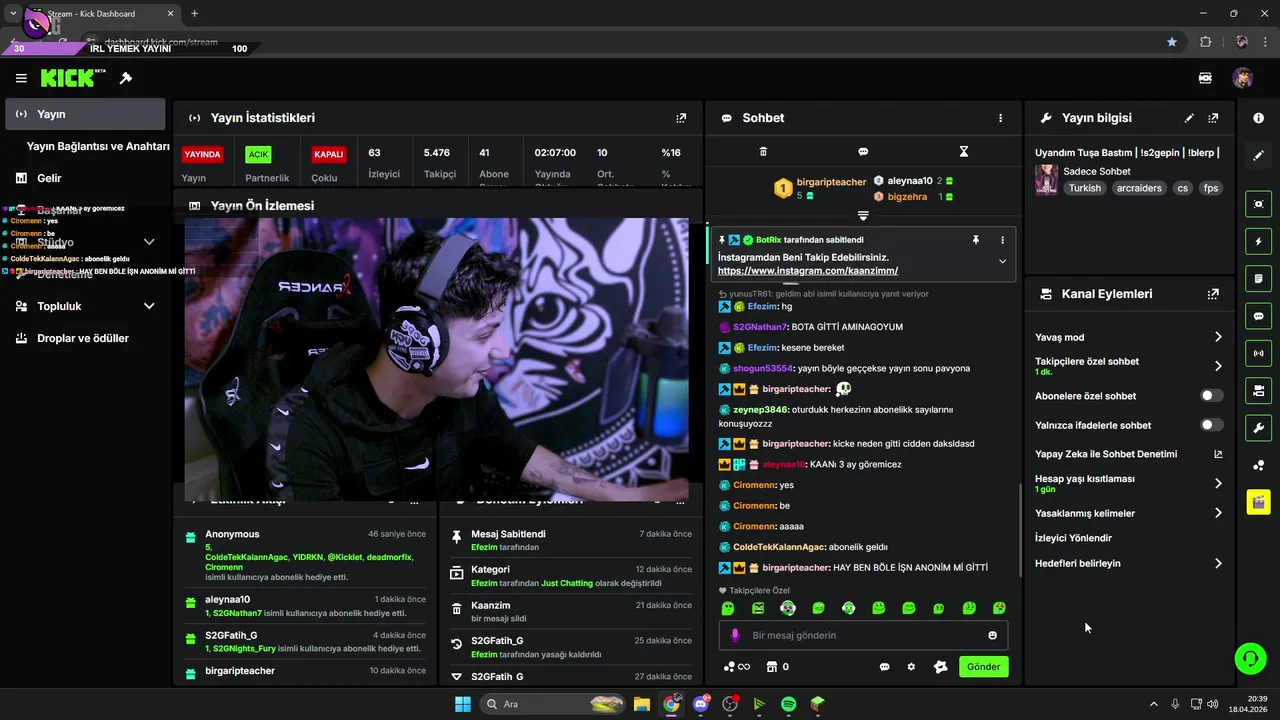Collapse the gifter leaderboard arrow

click(x=863, y=216)
